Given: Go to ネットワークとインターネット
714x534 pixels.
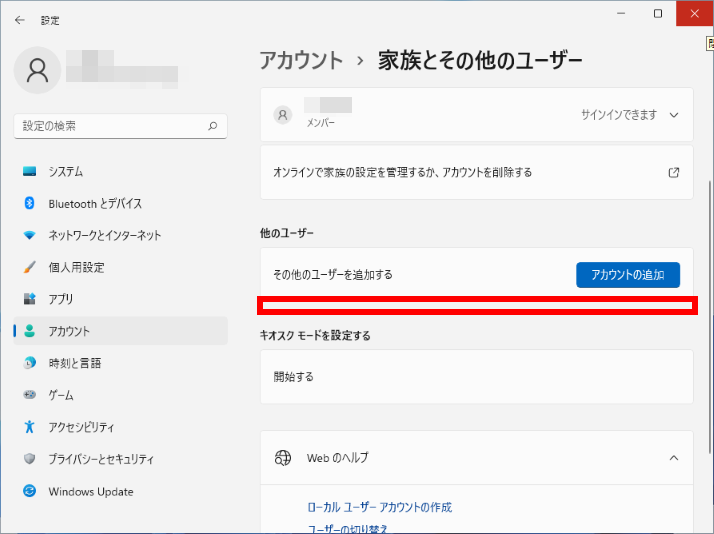Looking at the screenshot, I should coord(121,235).
